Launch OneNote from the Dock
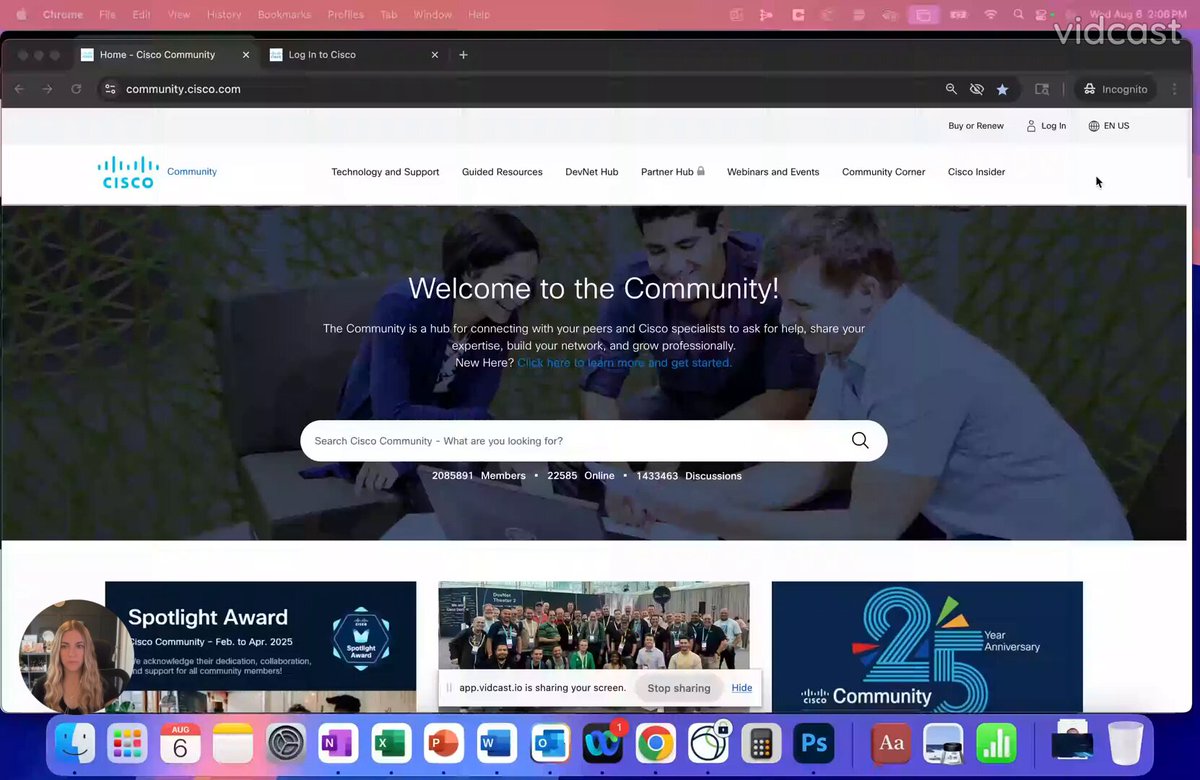This screenshot has width=1200, height=780. coord(338,743)
